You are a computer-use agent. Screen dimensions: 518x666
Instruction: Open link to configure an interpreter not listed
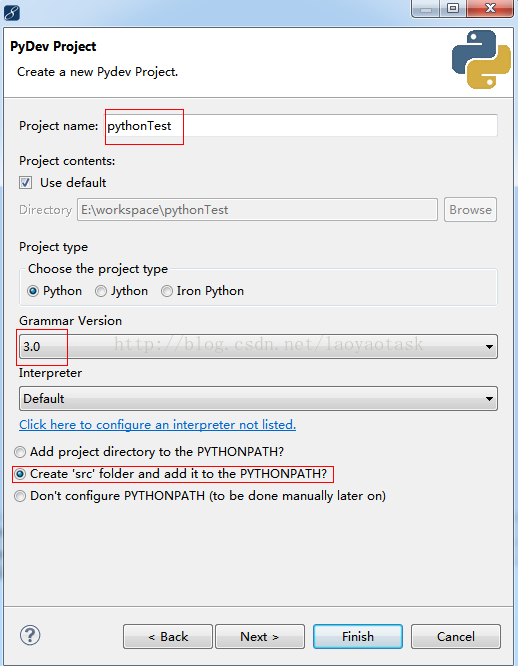pyautogui.click(x=158, y=425)
